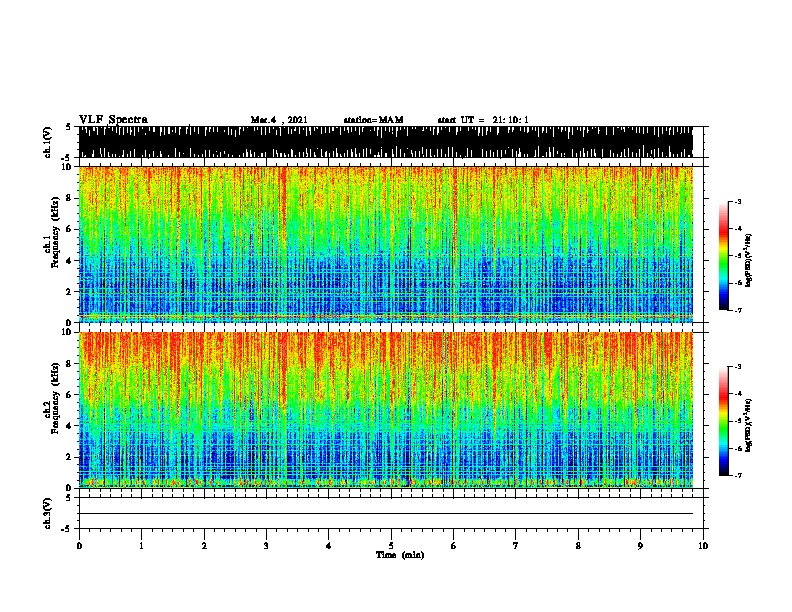Click the "-5" label on ch.2 colorbar
Image resolution: width=792 pixels, height=612 pixels.
click(738, 421)
